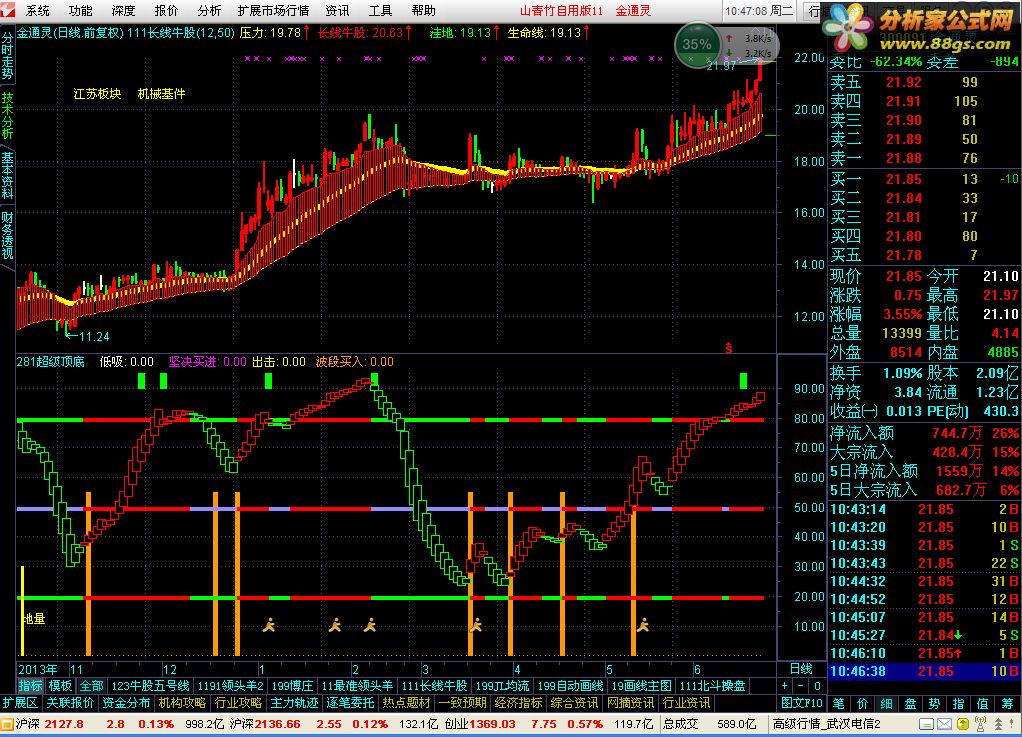Apply the 19画线主图 indicator
Screen dimensions: 1022x737
click(x=641, y=686)
